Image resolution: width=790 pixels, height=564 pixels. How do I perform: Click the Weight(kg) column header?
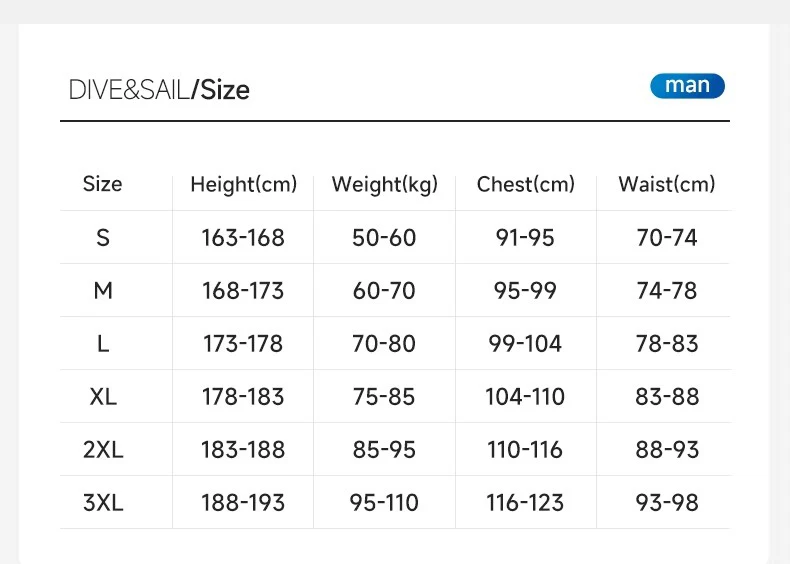click(384, 184)
